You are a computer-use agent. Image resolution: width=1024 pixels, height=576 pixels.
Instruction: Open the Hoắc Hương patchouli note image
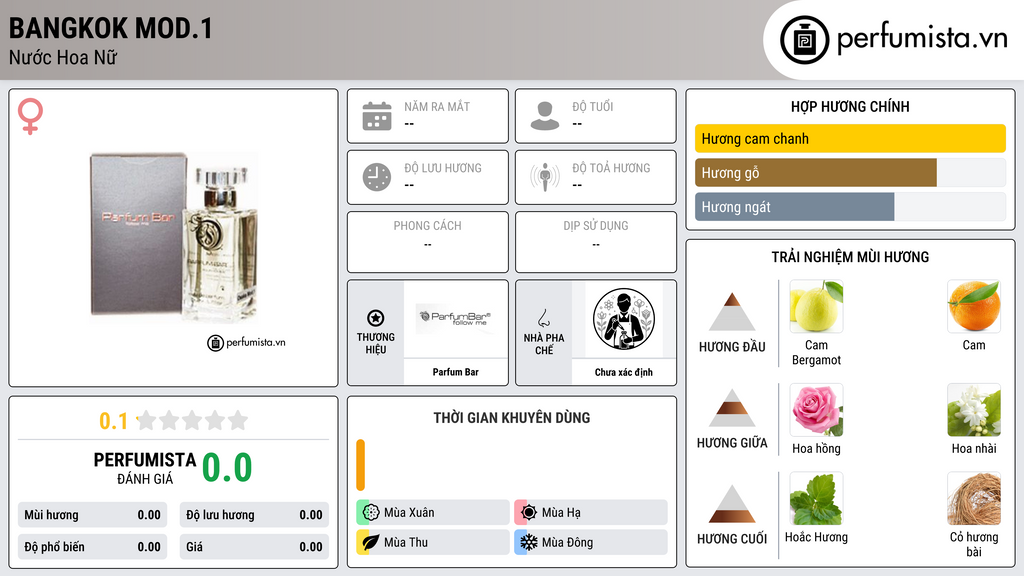pos(816,499)
